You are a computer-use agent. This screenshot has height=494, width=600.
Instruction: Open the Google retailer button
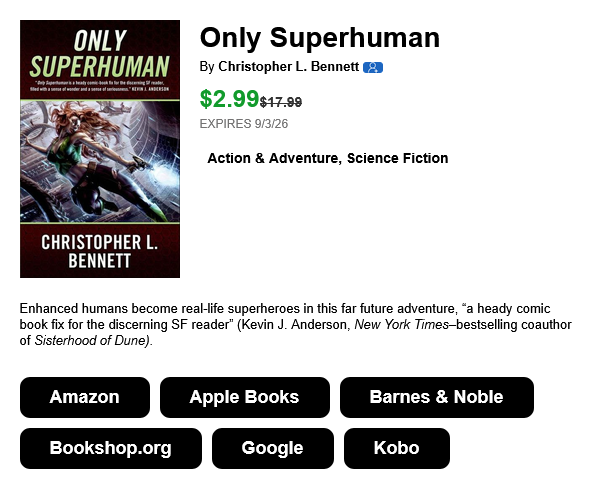(272, 448)
